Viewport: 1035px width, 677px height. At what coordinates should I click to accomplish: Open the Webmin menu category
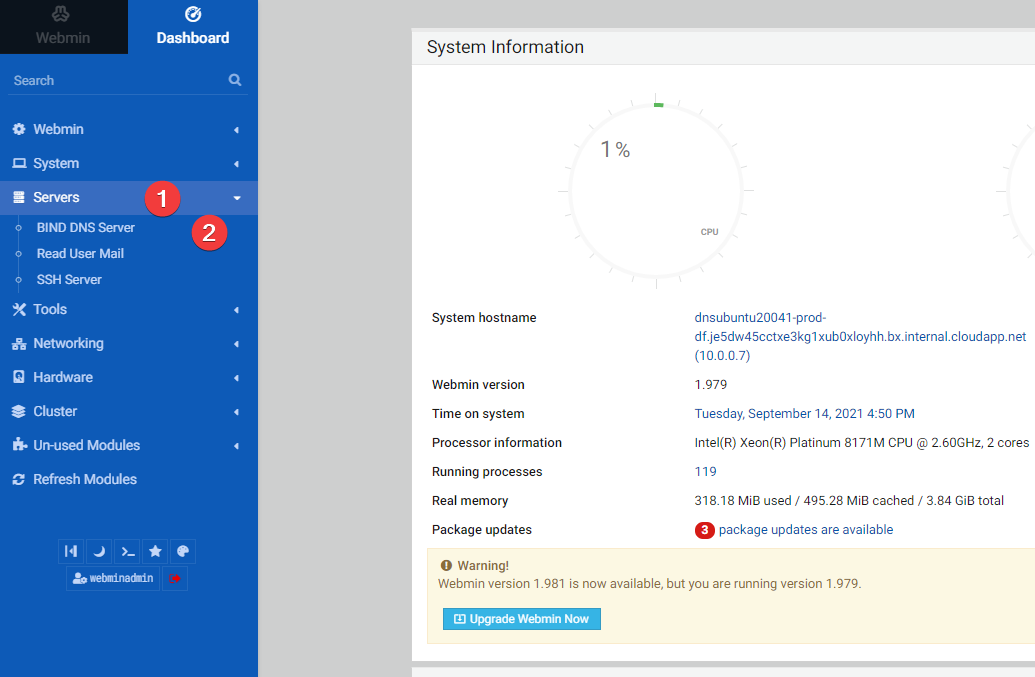pyautogui.click(x=129, y=129)
